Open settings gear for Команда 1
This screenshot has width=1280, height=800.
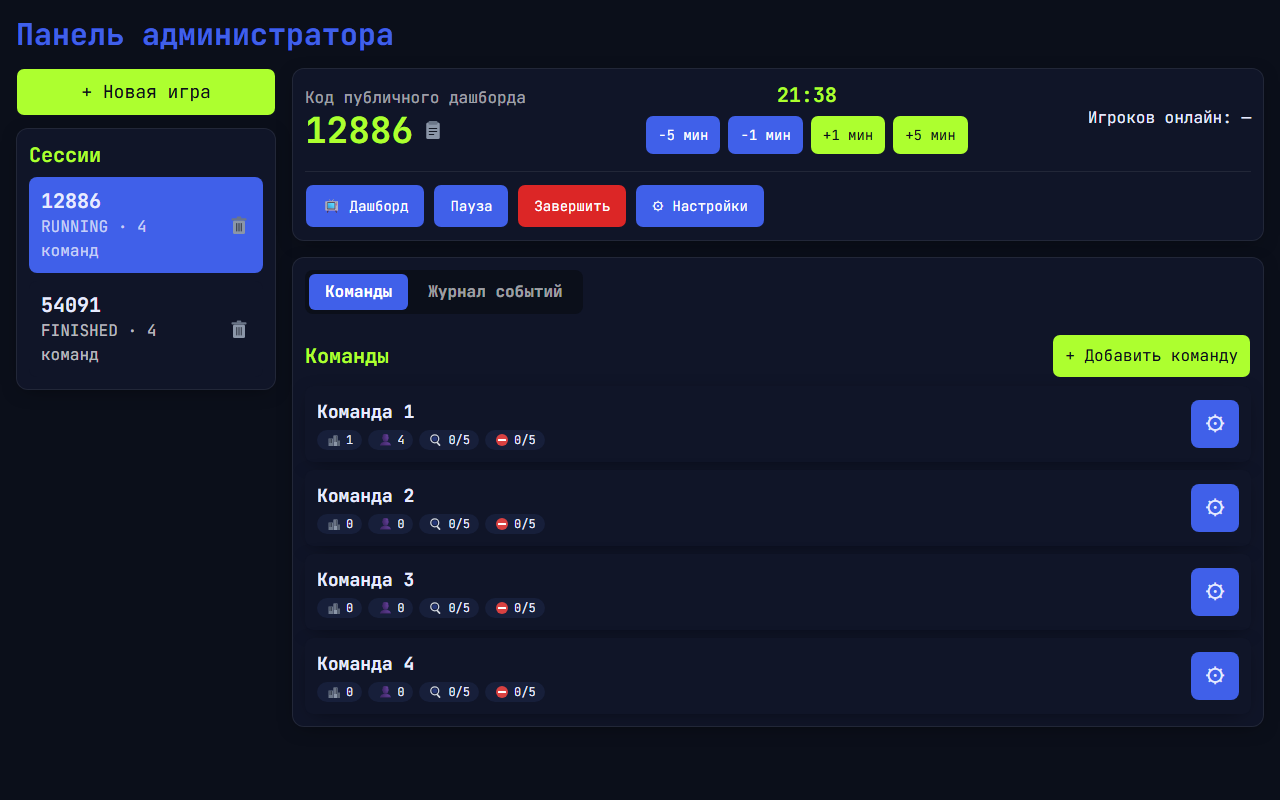click(1215, 424)
